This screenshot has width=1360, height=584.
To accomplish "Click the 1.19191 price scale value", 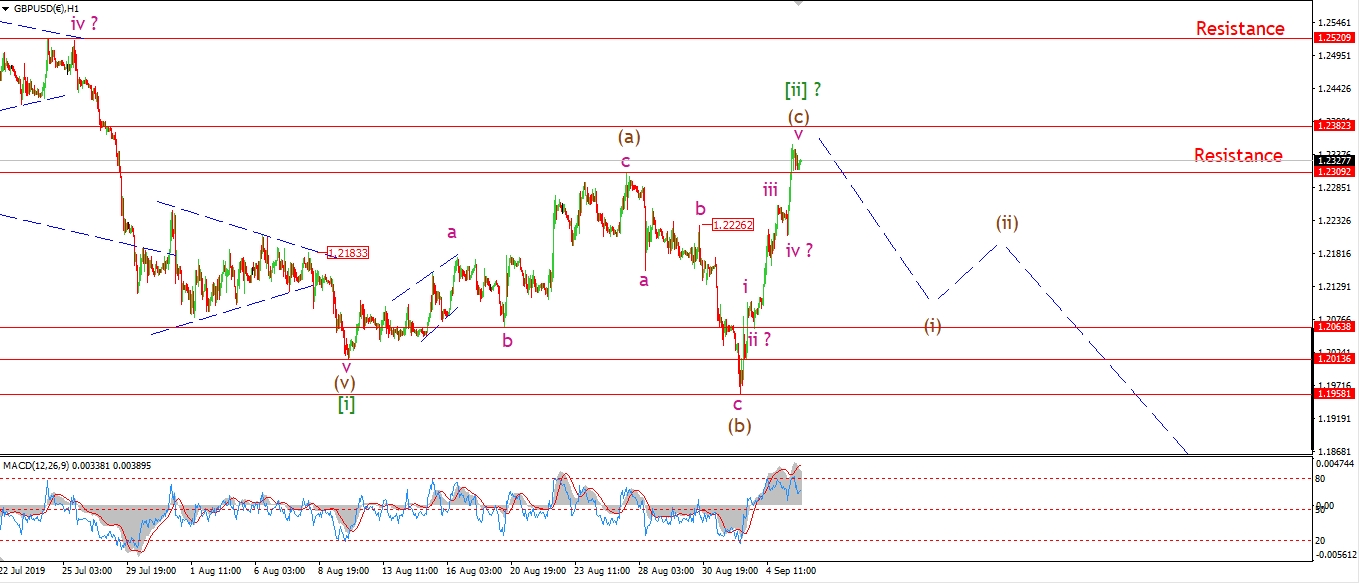I will (x=1337, y=419).
